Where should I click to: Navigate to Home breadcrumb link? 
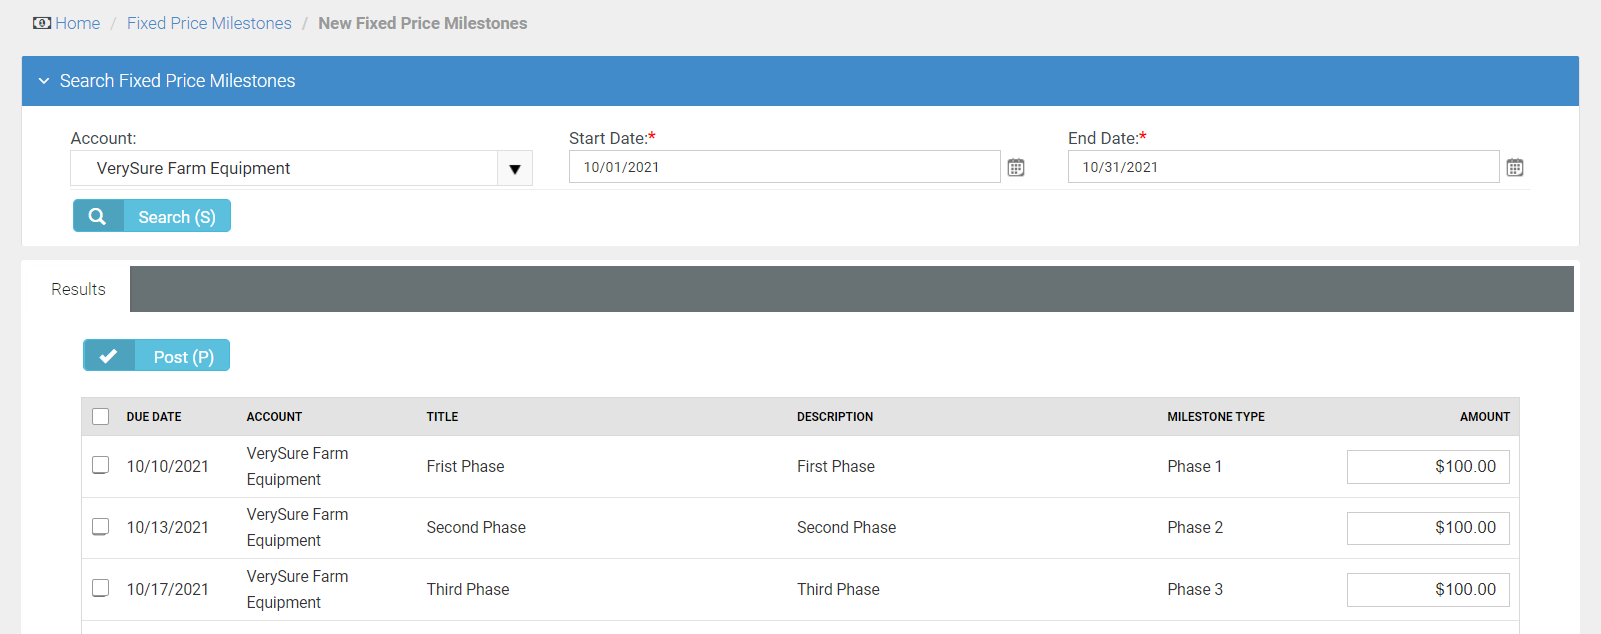point(77,23)
